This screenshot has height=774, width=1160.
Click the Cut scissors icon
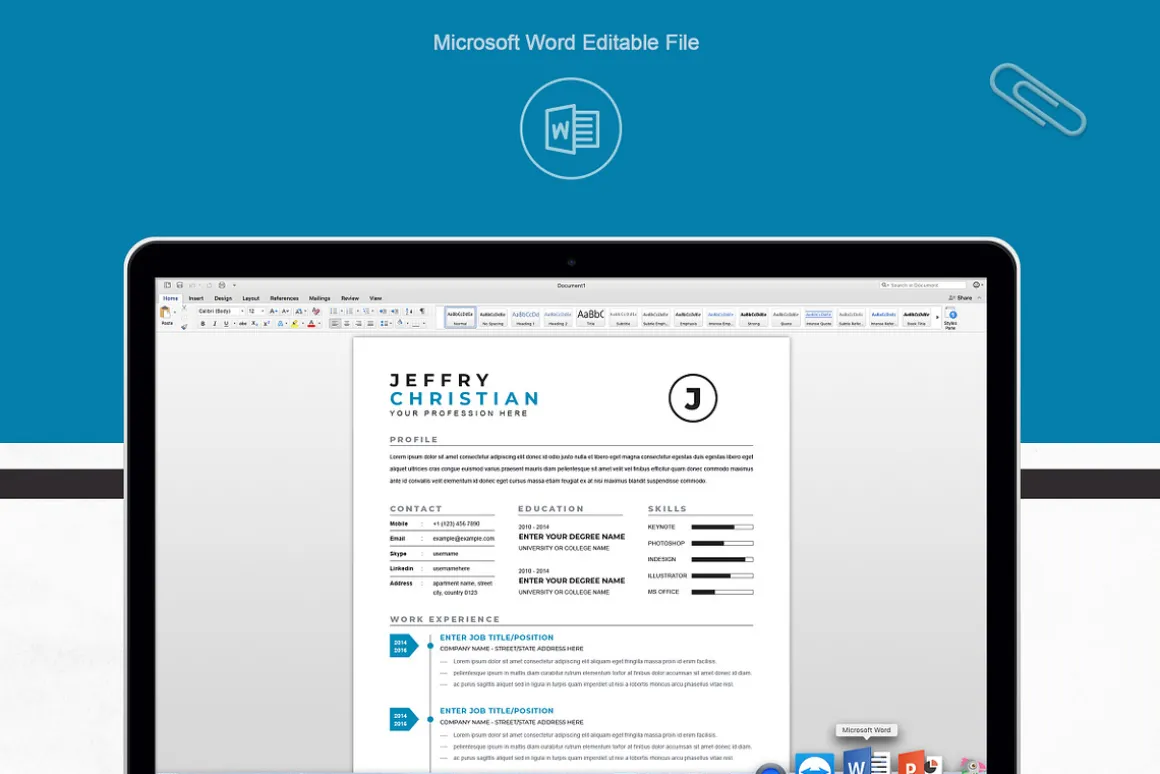point(184,308)
